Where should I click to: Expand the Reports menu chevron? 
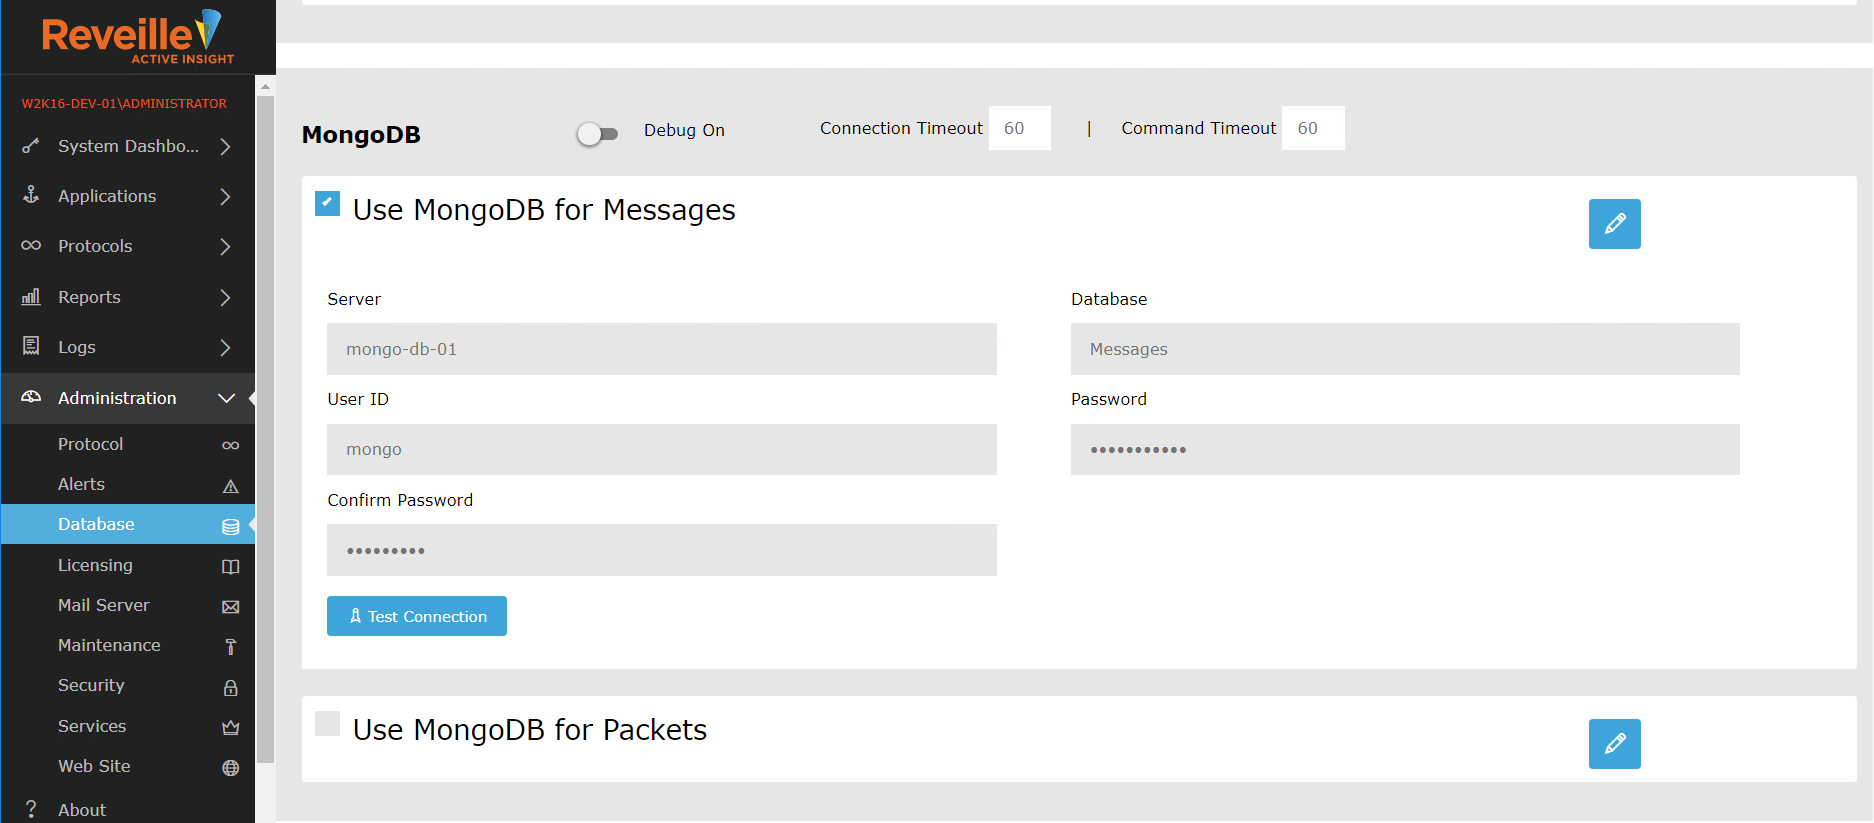pyautogui.click(x=225, y=297)
